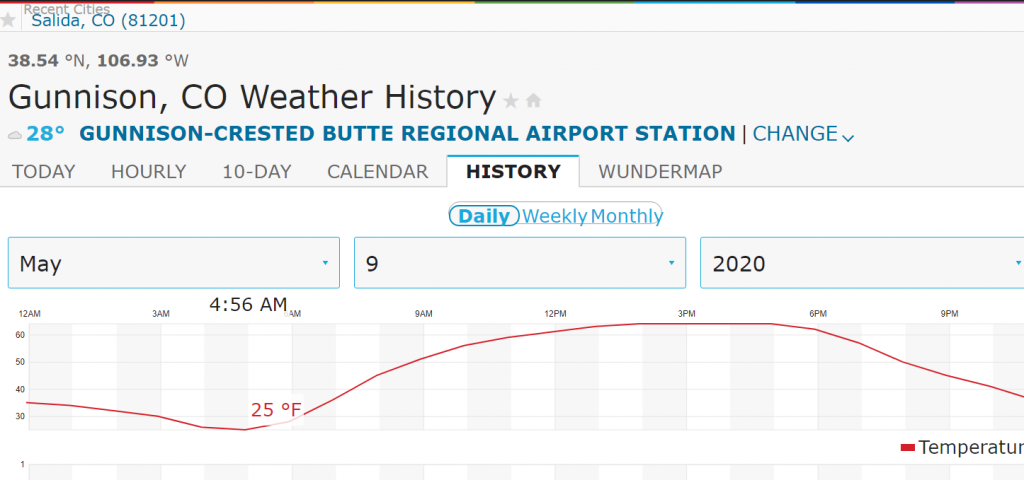This screenshot has height=480, width=1024.
Task: Click the Gunnison-Crested Butte Regional Airport Station link
Action: [406, 133]
